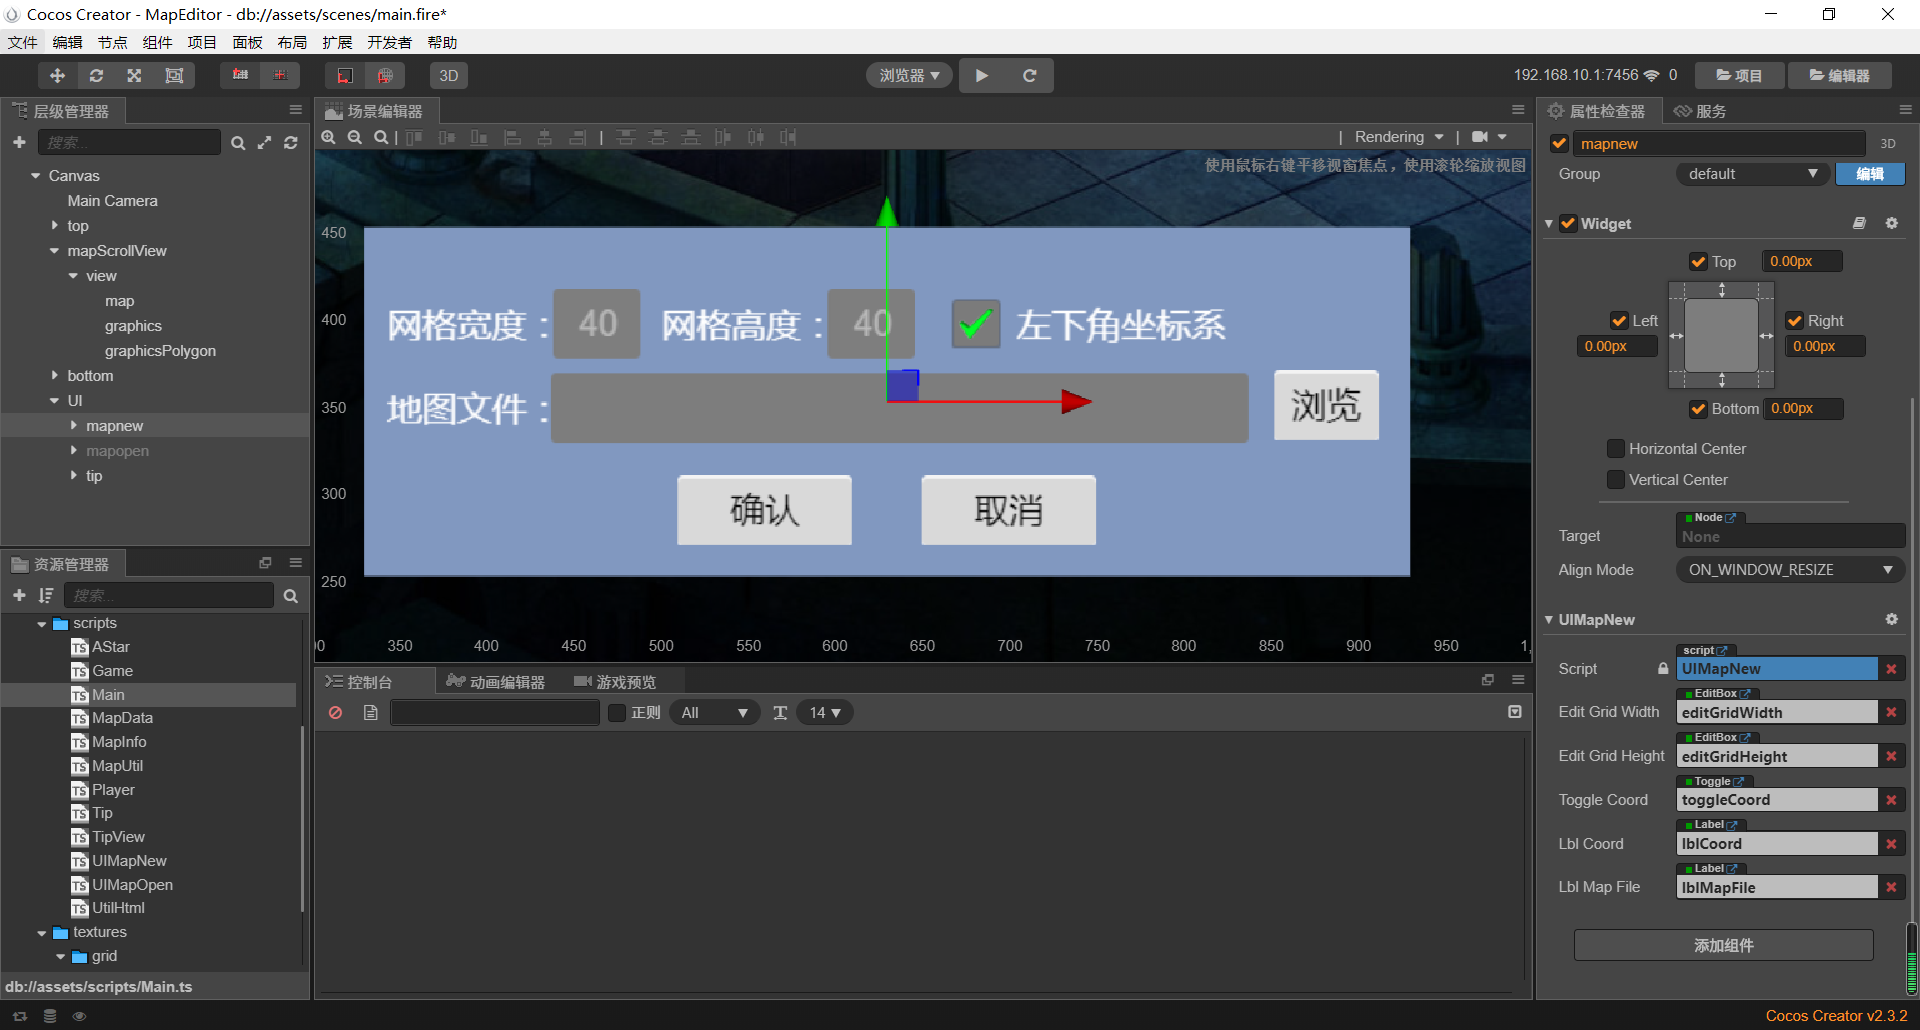Select the UIMapOpen script asset
The image size is (1920, 1030).
132,885
